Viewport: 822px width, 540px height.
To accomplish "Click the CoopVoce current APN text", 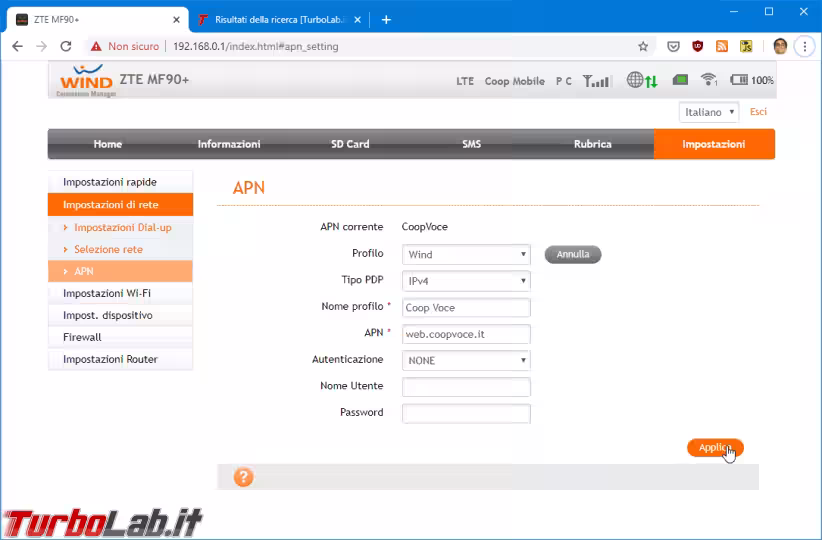I will (x=425, y=227).
